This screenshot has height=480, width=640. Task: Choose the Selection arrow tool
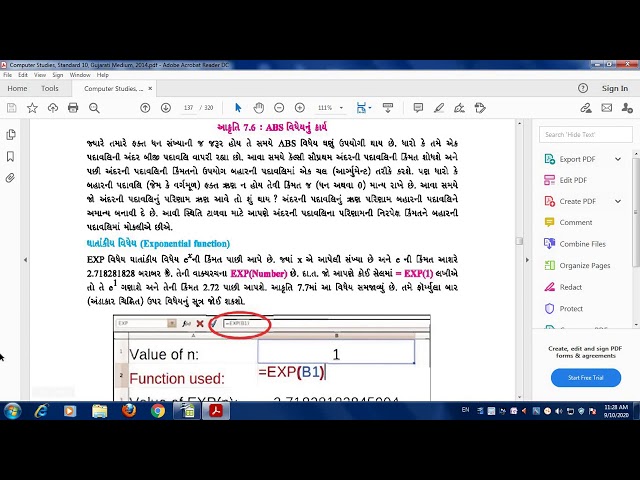(238, 108)
